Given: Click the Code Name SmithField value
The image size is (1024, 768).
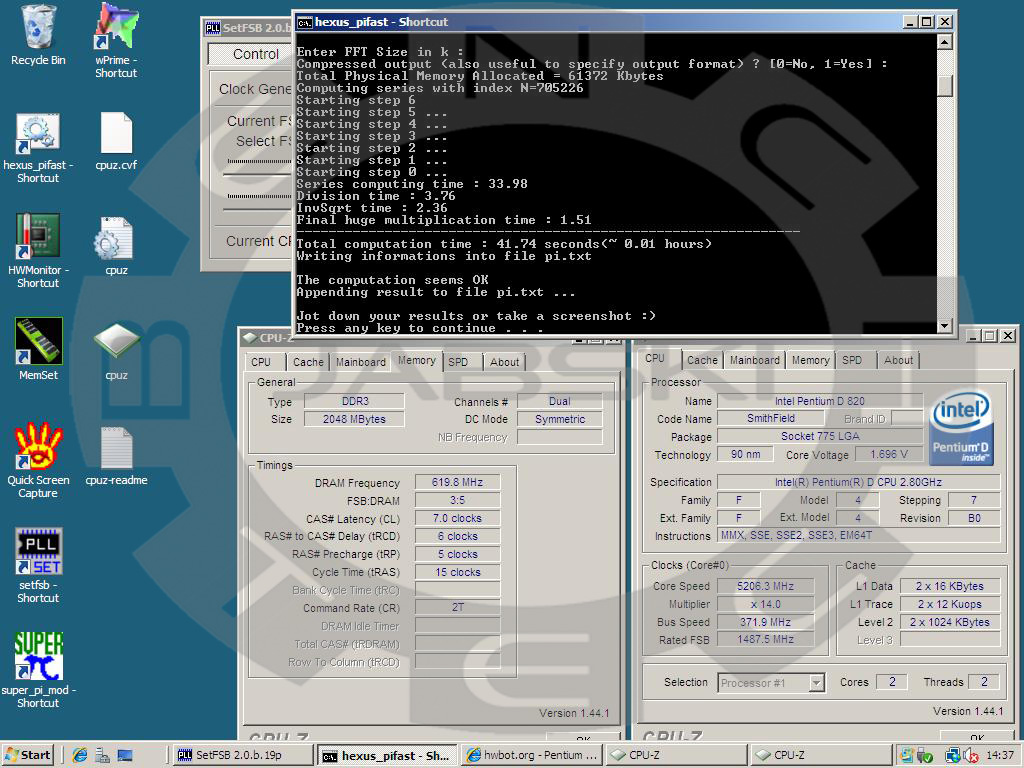Looking at the screenshot, I should click(771, 419).
